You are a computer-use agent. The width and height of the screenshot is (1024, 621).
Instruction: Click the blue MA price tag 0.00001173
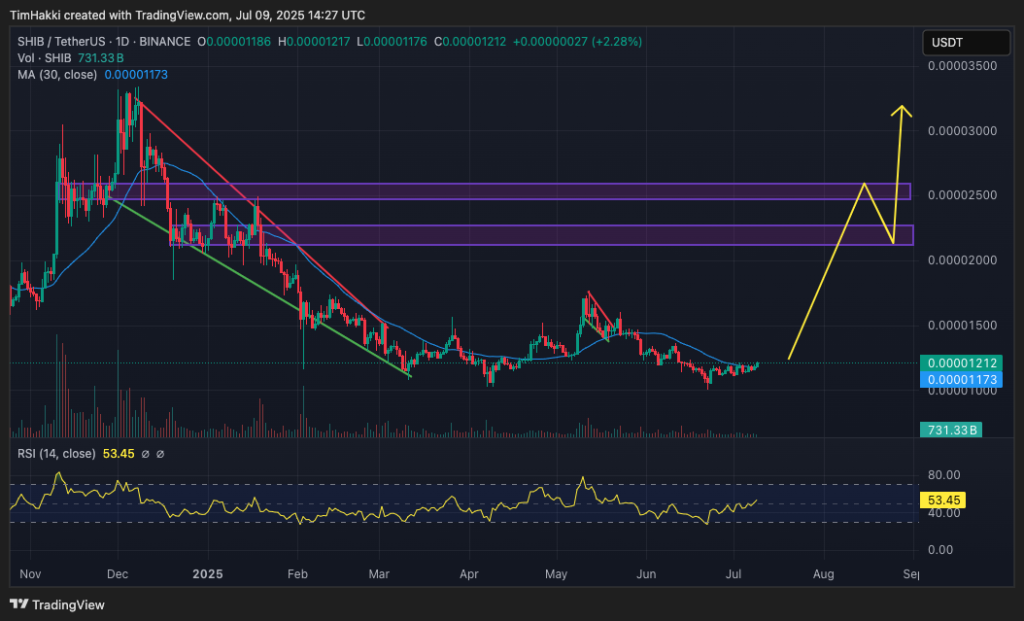point(962,379)
